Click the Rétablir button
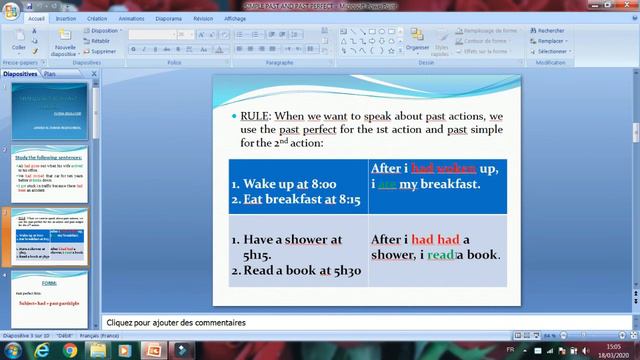The width and height of the screenshot is (640, 360). coord(97,41)
